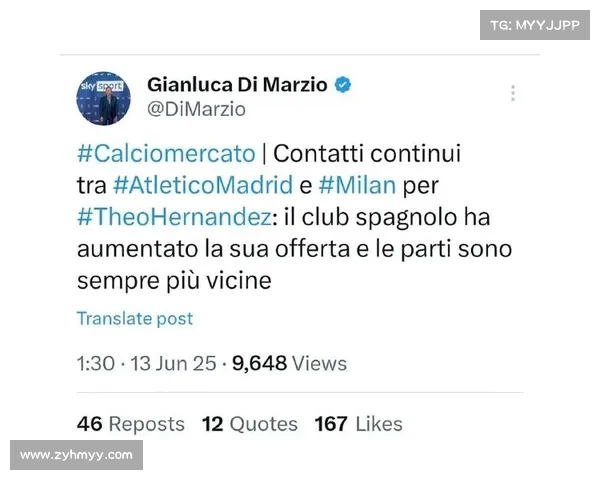Open the three-dot more options menu
The height and width of the screenshot is (480, 600).
(x=513, y=93)
